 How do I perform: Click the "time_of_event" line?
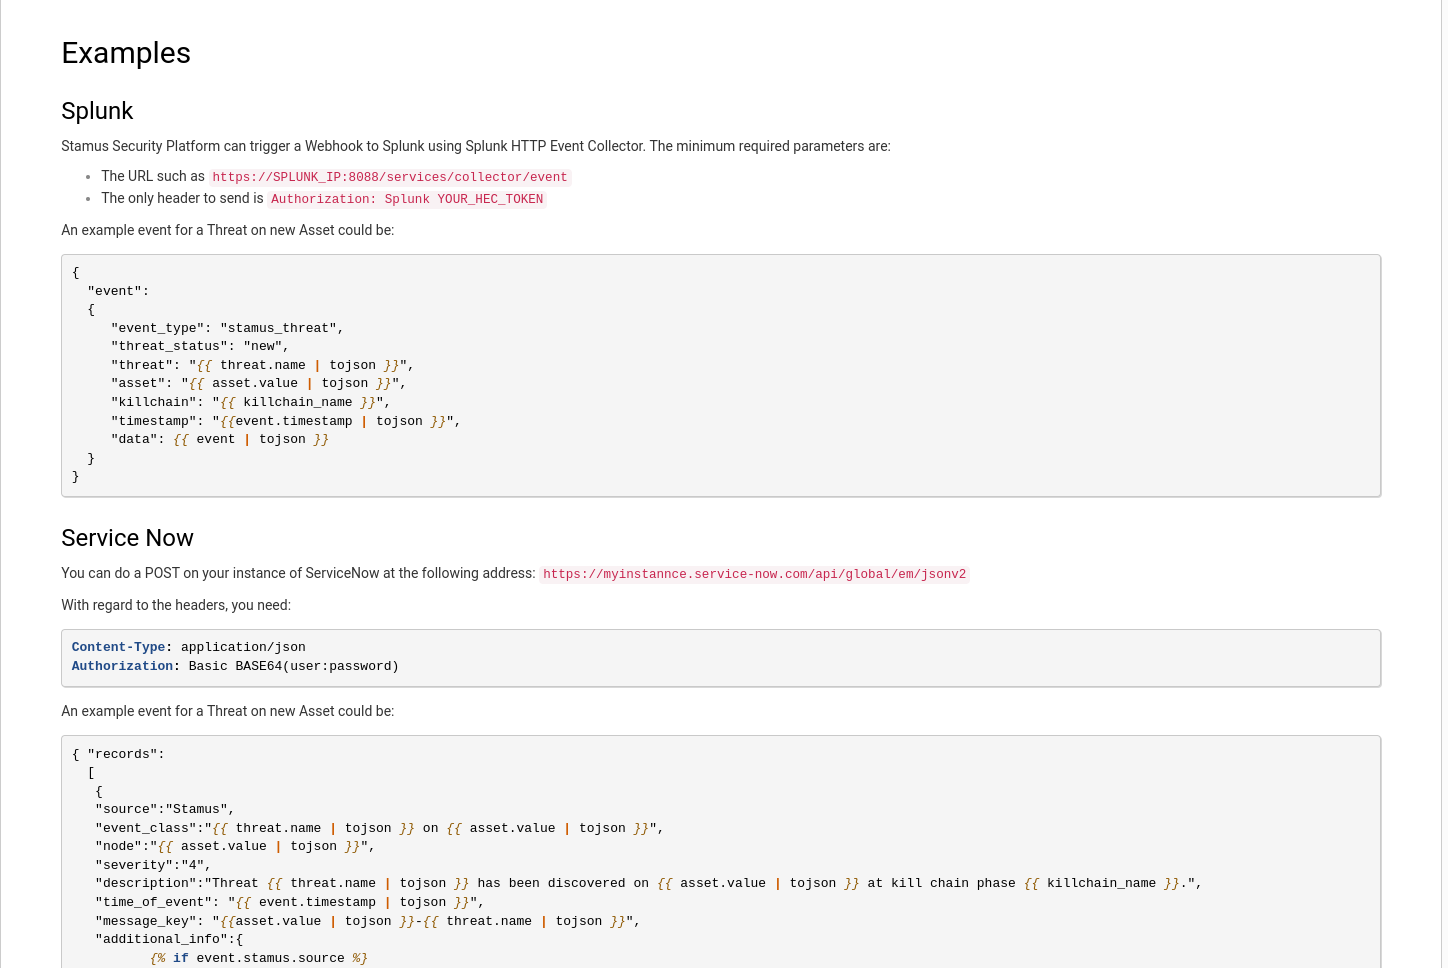click(290, 902)
